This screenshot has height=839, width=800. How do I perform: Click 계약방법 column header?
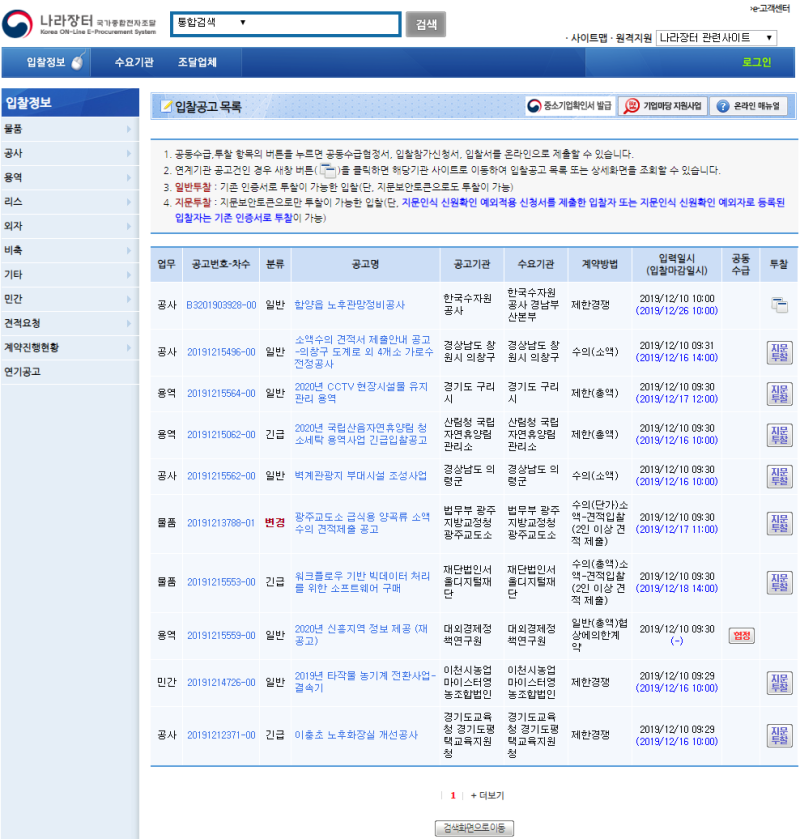point(600,264)
